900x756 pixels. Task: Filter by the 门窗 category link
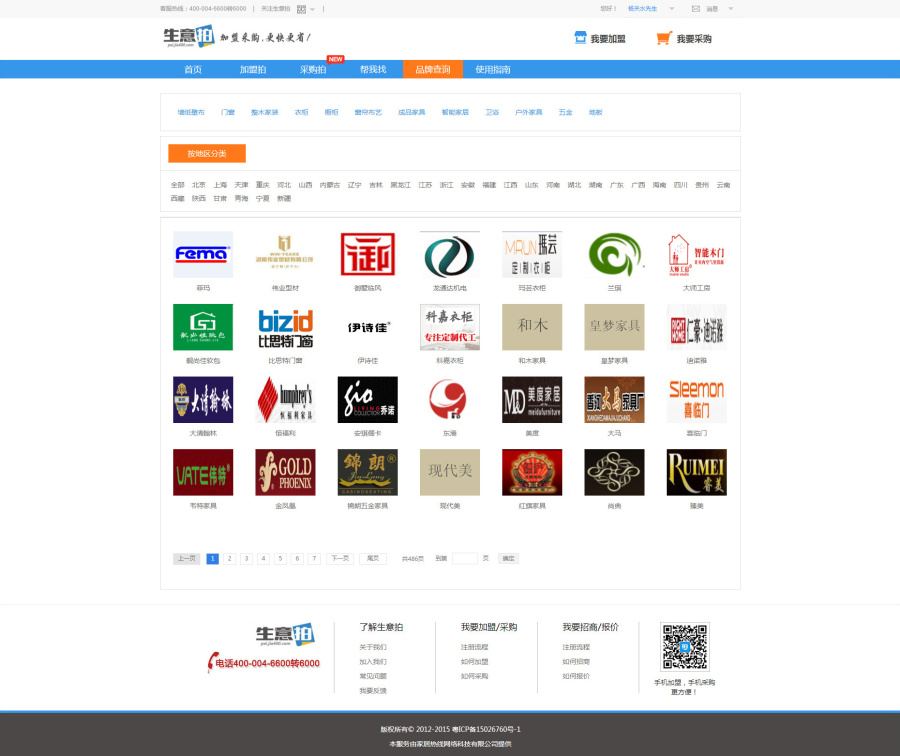tap(228, 113)
